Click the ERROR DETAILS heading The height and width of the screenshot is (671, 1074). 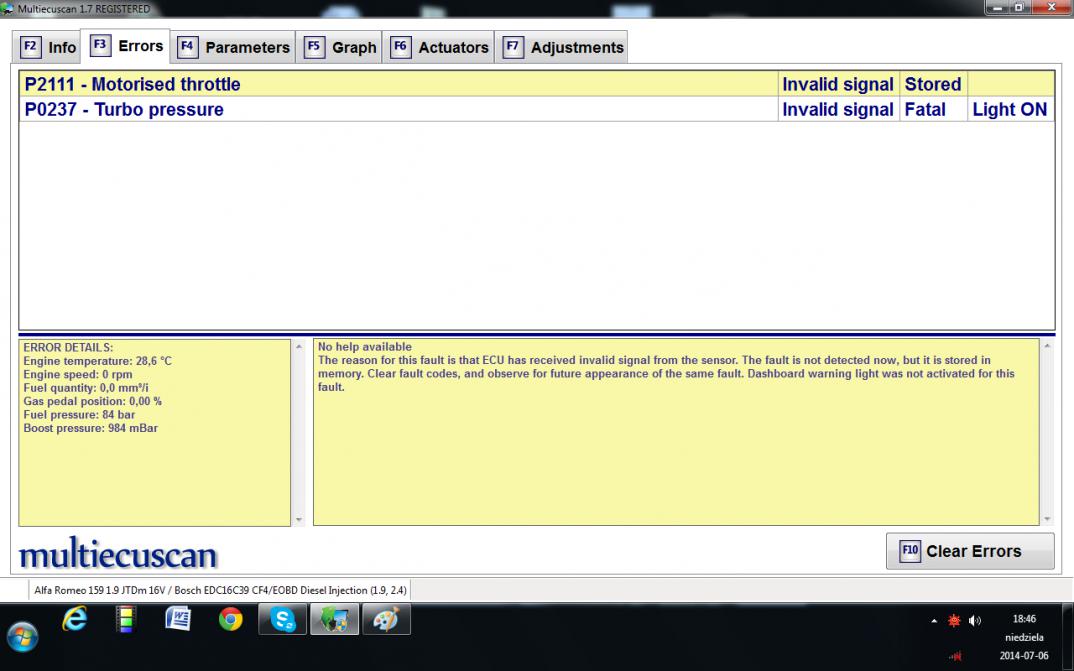tap(68, 348)
